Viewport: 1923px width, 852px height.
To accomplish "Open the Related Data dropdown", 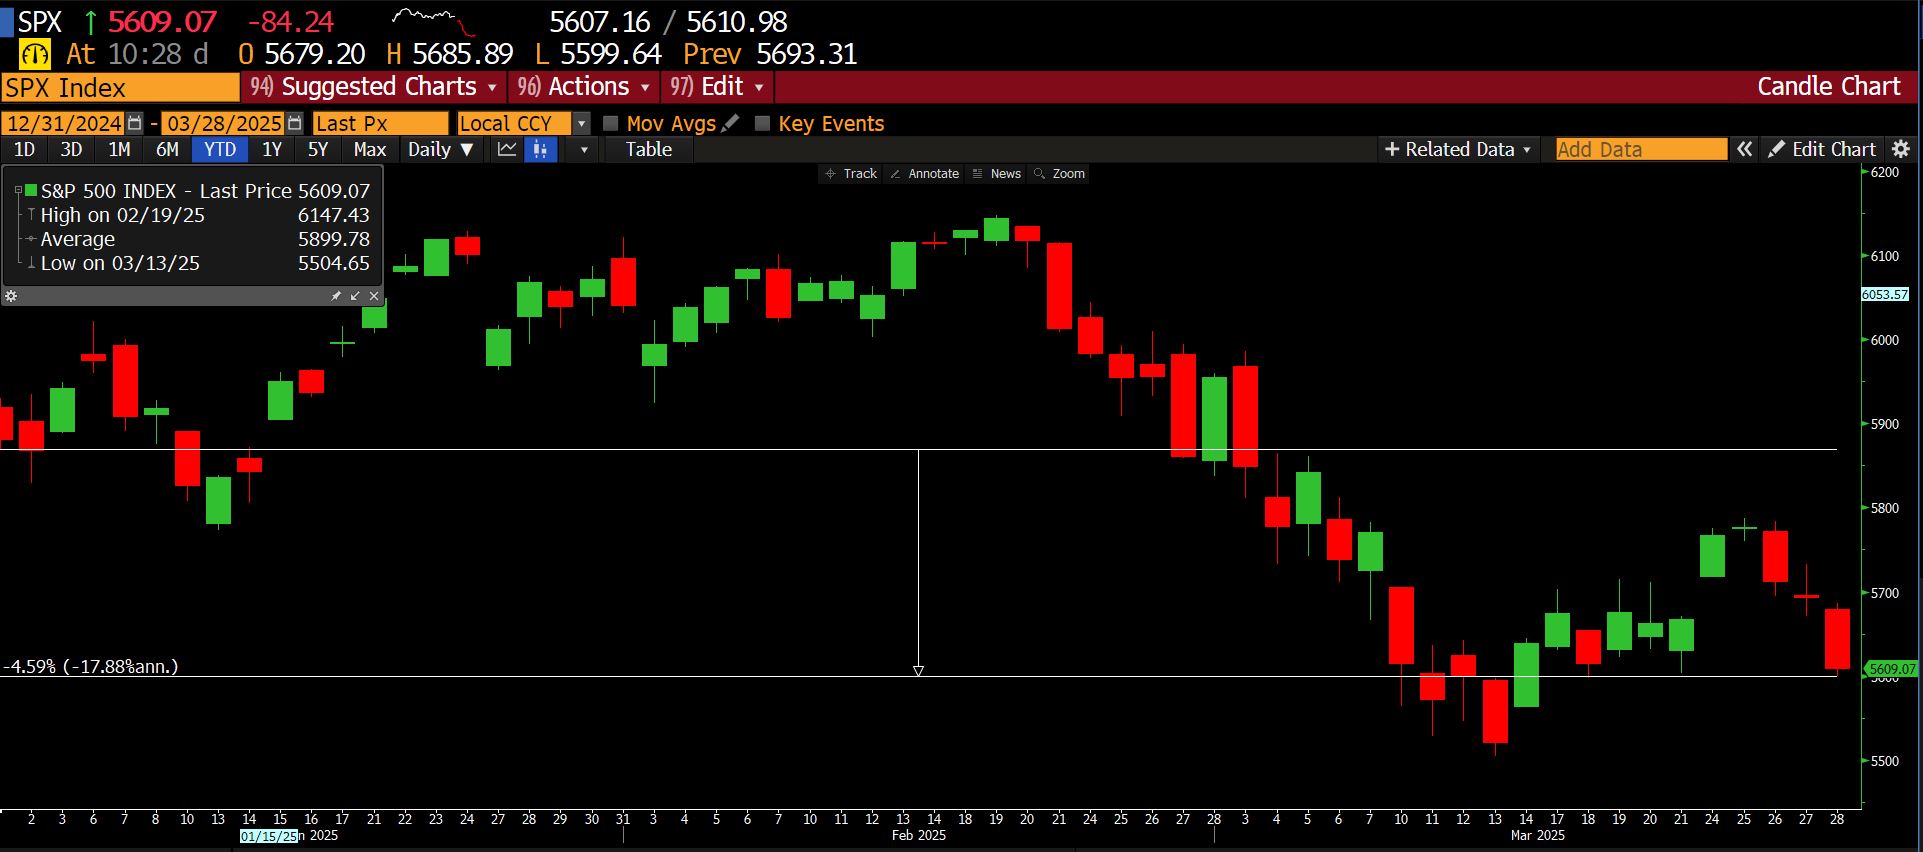I will tap(1457, 150).
